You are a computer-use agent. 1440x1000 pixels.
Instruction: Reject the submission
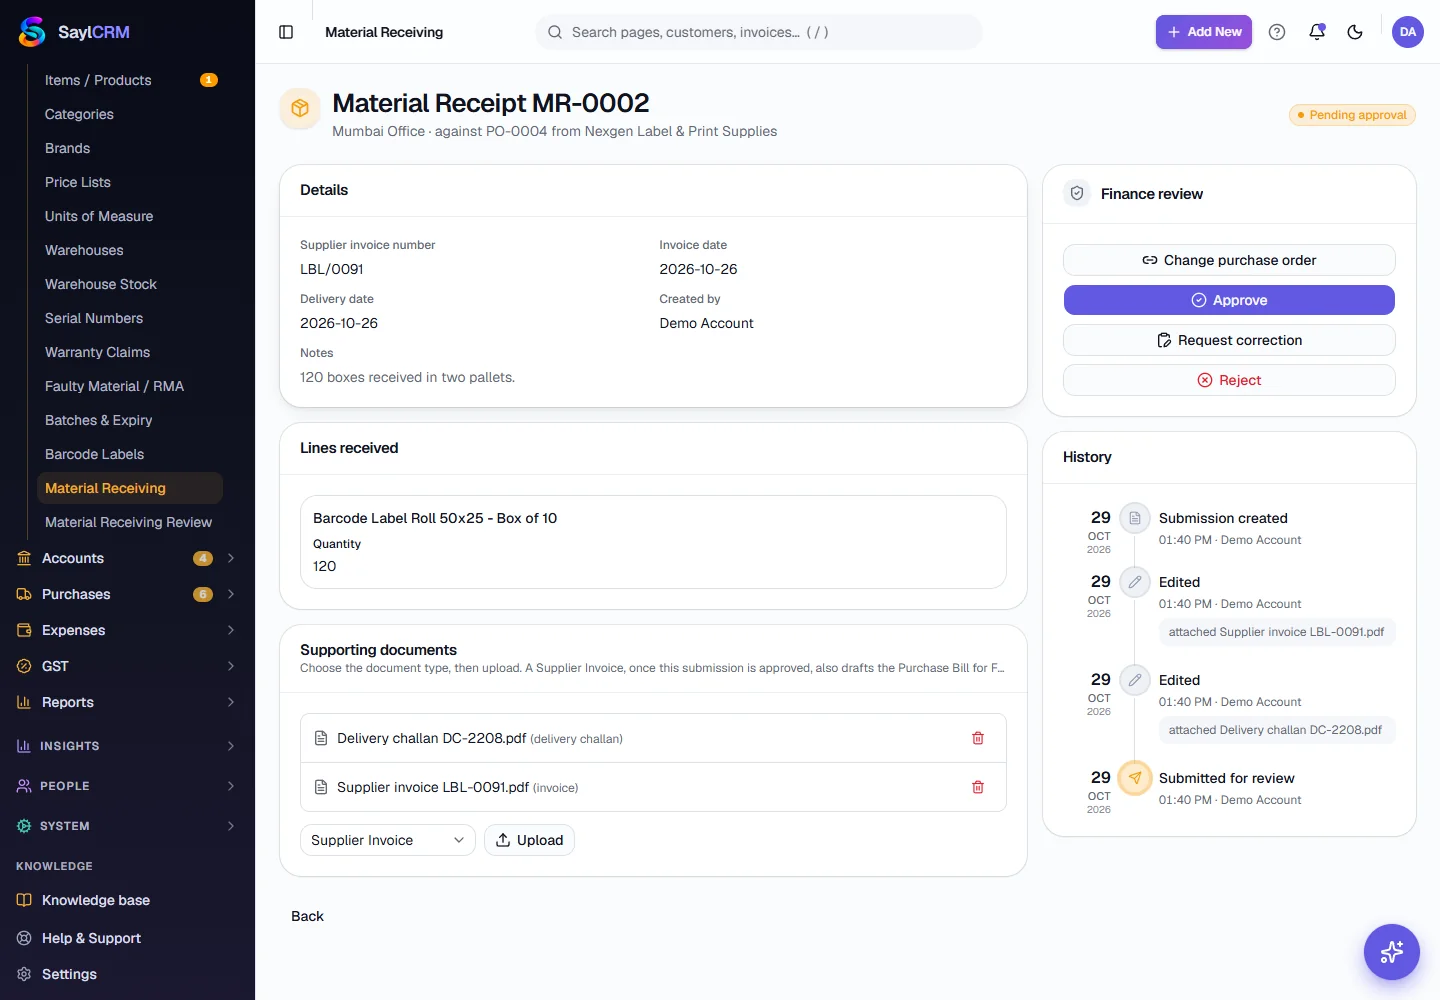tap(1229, 380)
